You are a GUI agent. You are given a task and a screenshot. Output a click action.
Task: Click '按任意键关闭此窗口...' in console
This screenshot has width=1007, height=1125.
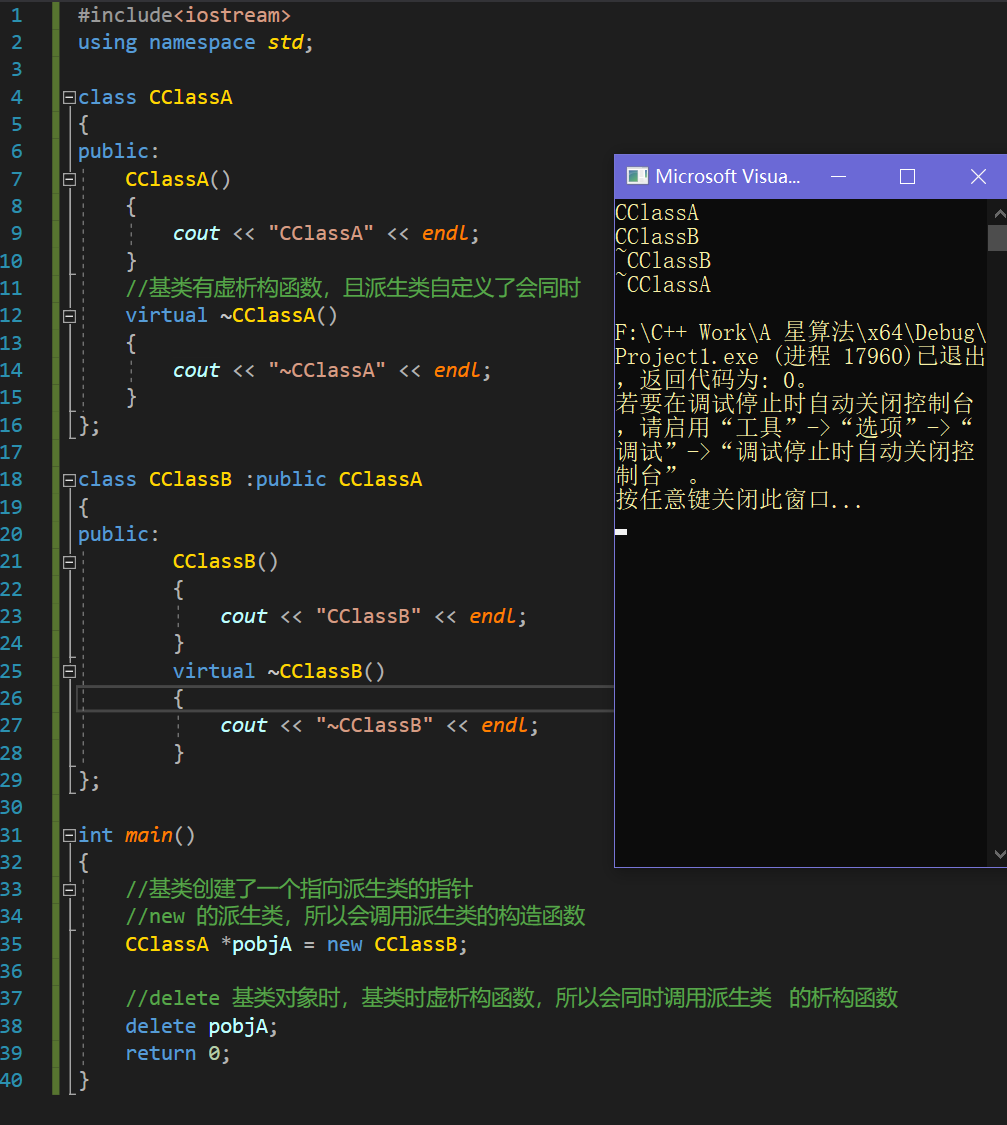click(739, 499)
